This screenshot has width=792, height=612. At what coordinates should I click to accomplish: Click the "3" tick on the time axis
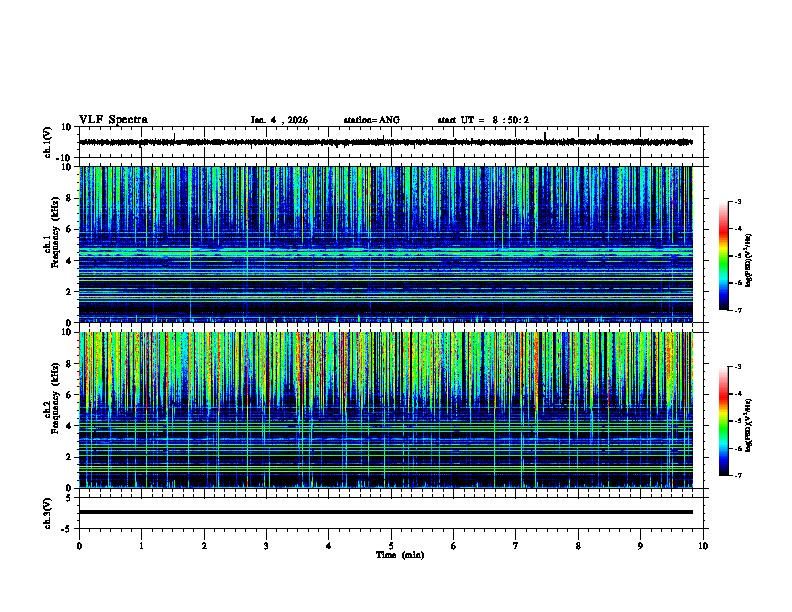click(x=266, y=546)
